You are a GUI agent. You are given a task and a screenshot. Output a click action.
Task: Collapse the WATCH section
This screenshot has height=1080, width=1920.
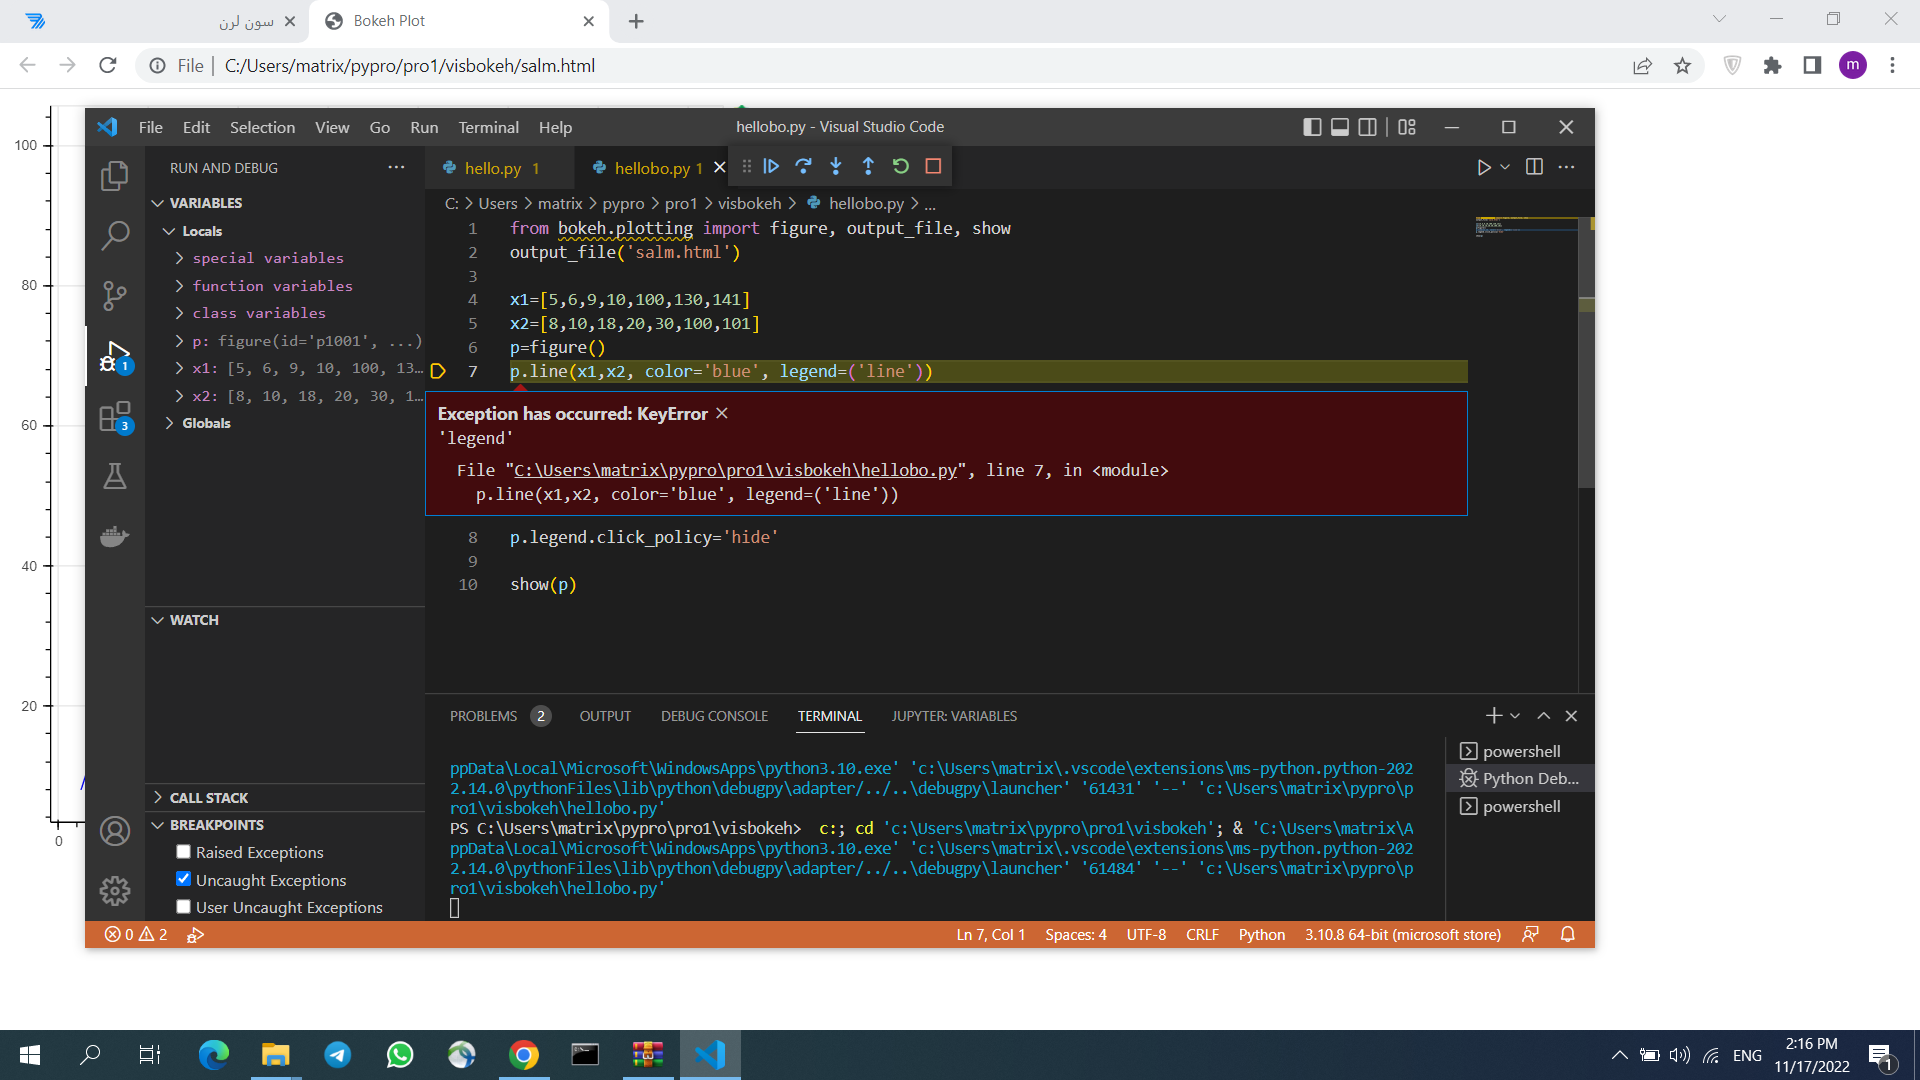point(157,620)
